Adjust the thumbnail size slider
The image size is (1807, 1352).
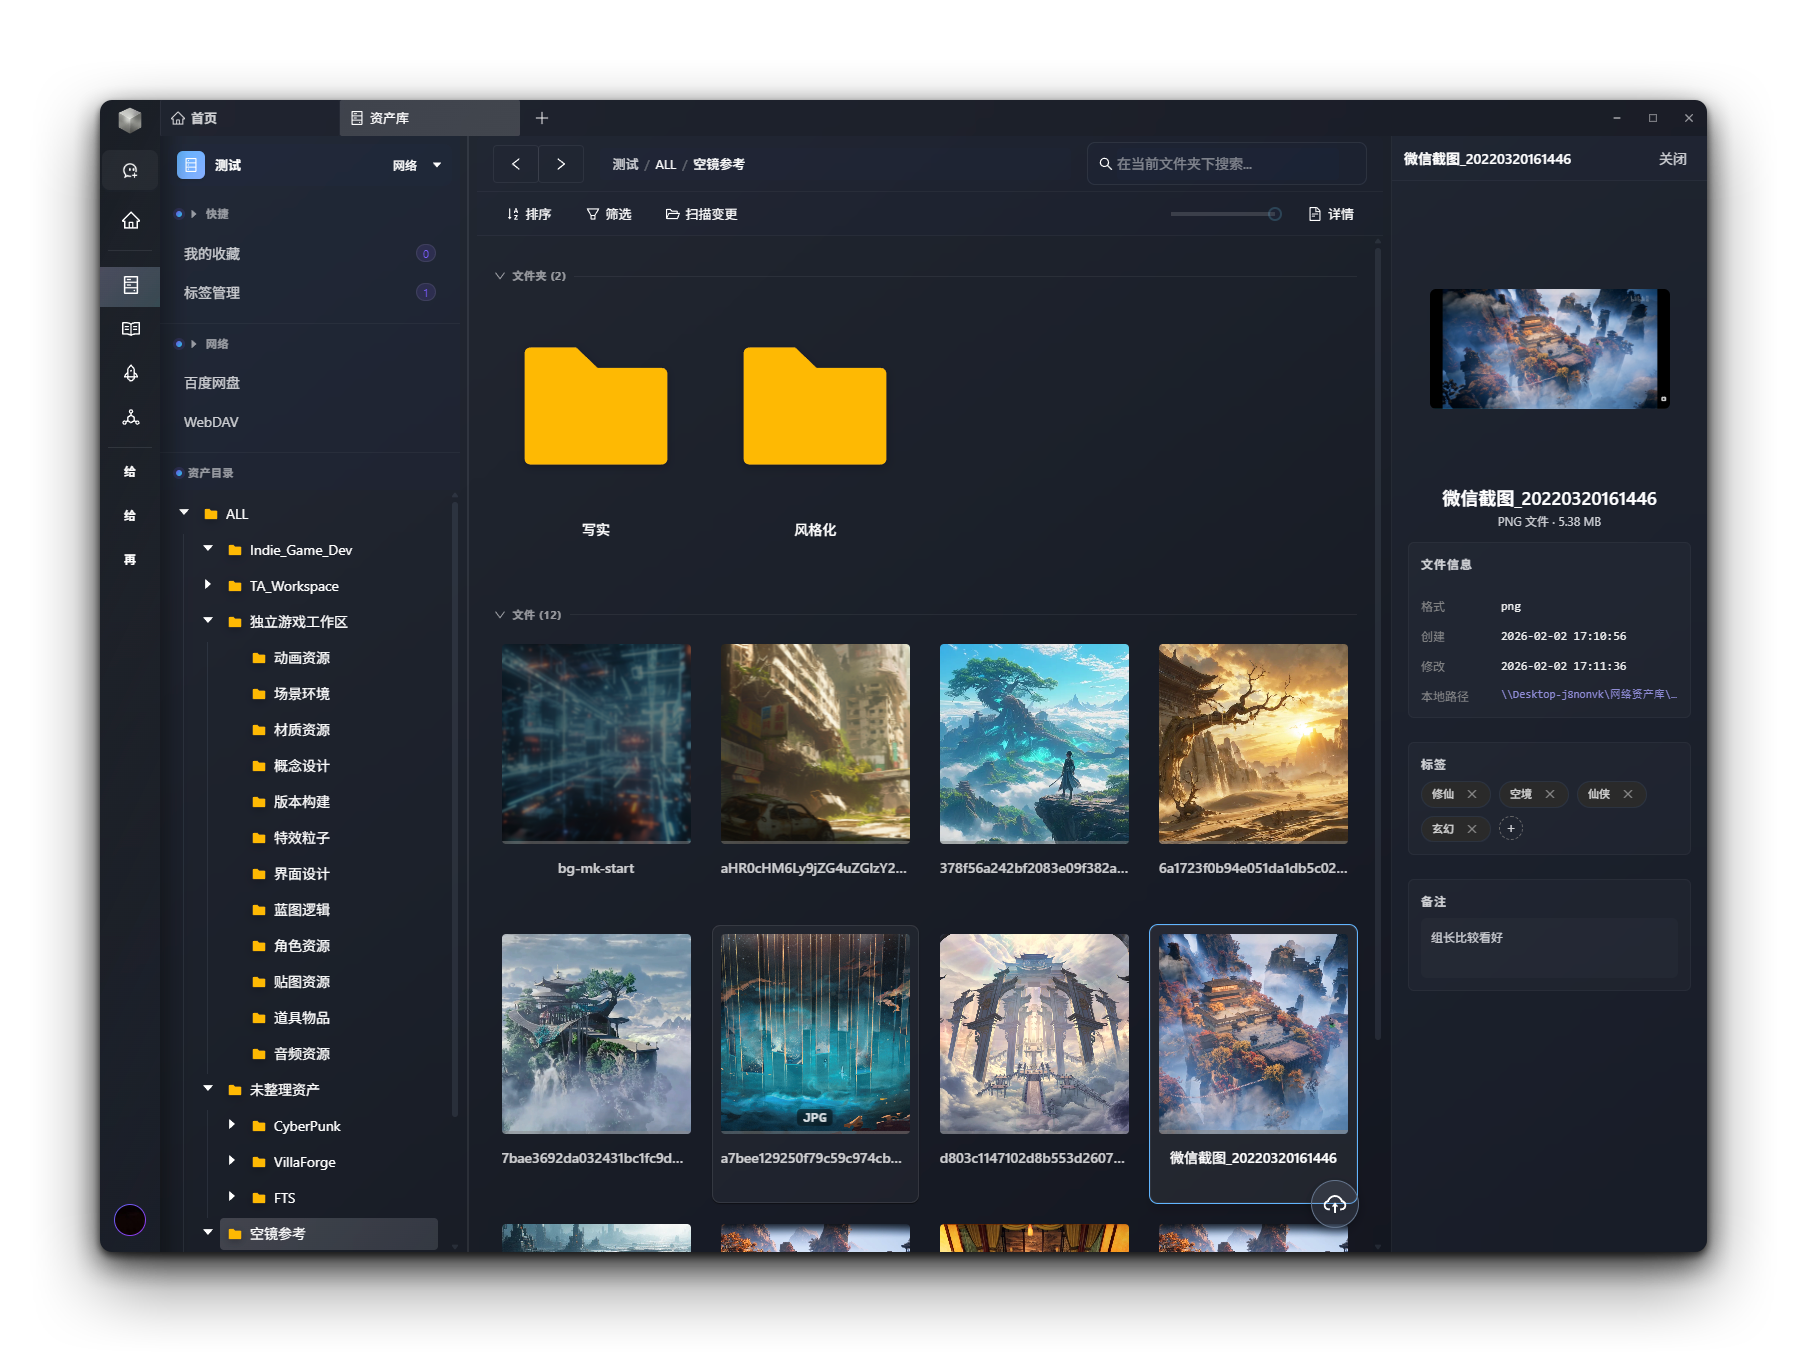click(1274, 214)
